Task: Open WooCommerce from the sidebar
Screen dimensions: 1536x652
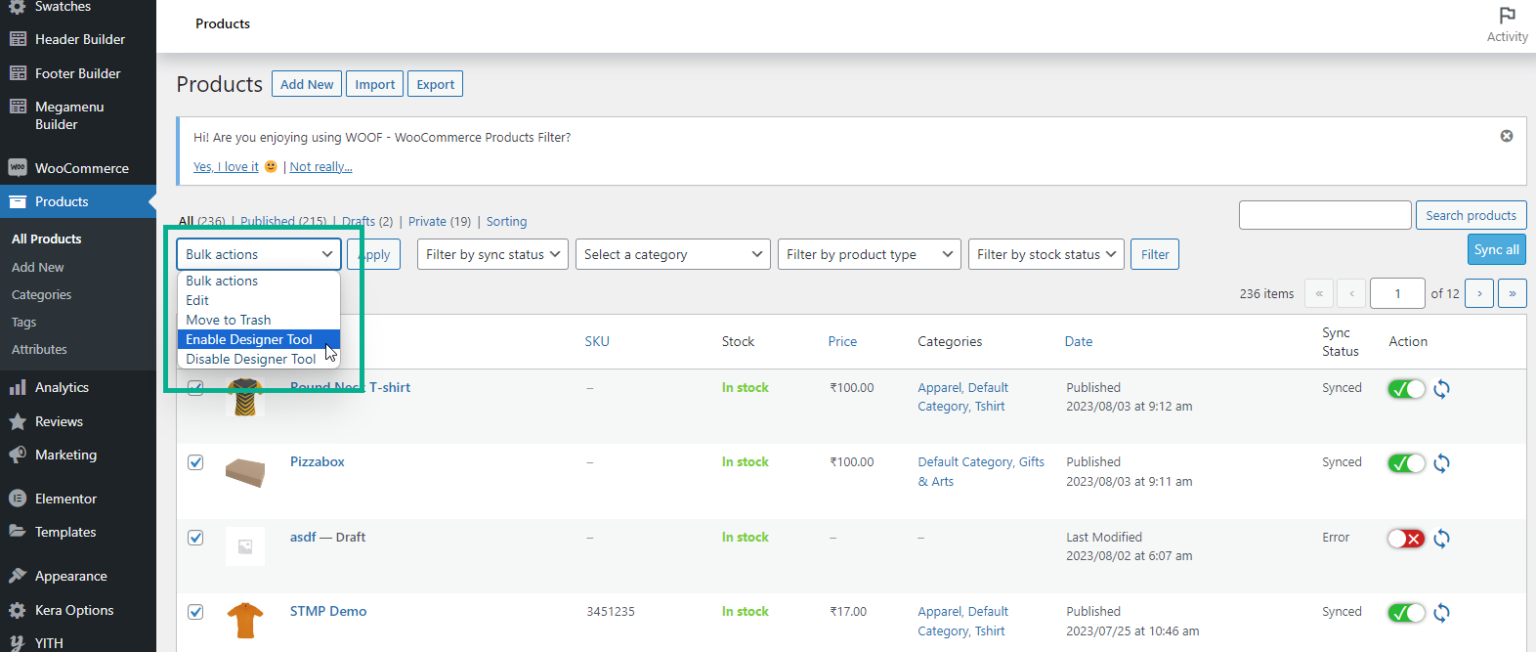Action: pos(78,167)
